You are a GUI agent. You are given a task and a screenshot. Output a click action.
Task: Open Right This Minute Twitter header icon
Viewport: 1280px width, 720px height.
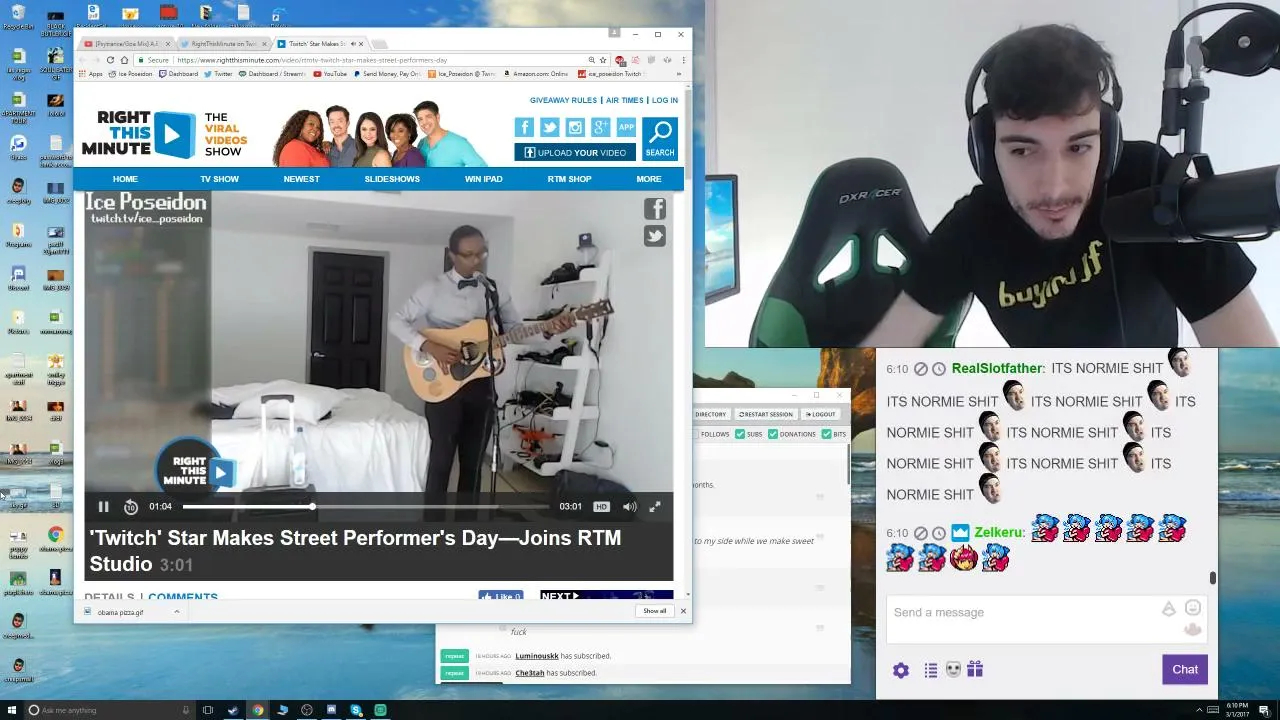point(550,127)
